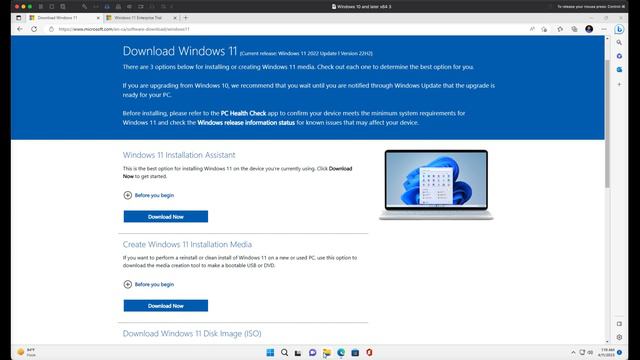The height and width of the screenshot is (360, 640).
Task: Open the Edge tab actions menu icon
Action: [x=19, y=18]
